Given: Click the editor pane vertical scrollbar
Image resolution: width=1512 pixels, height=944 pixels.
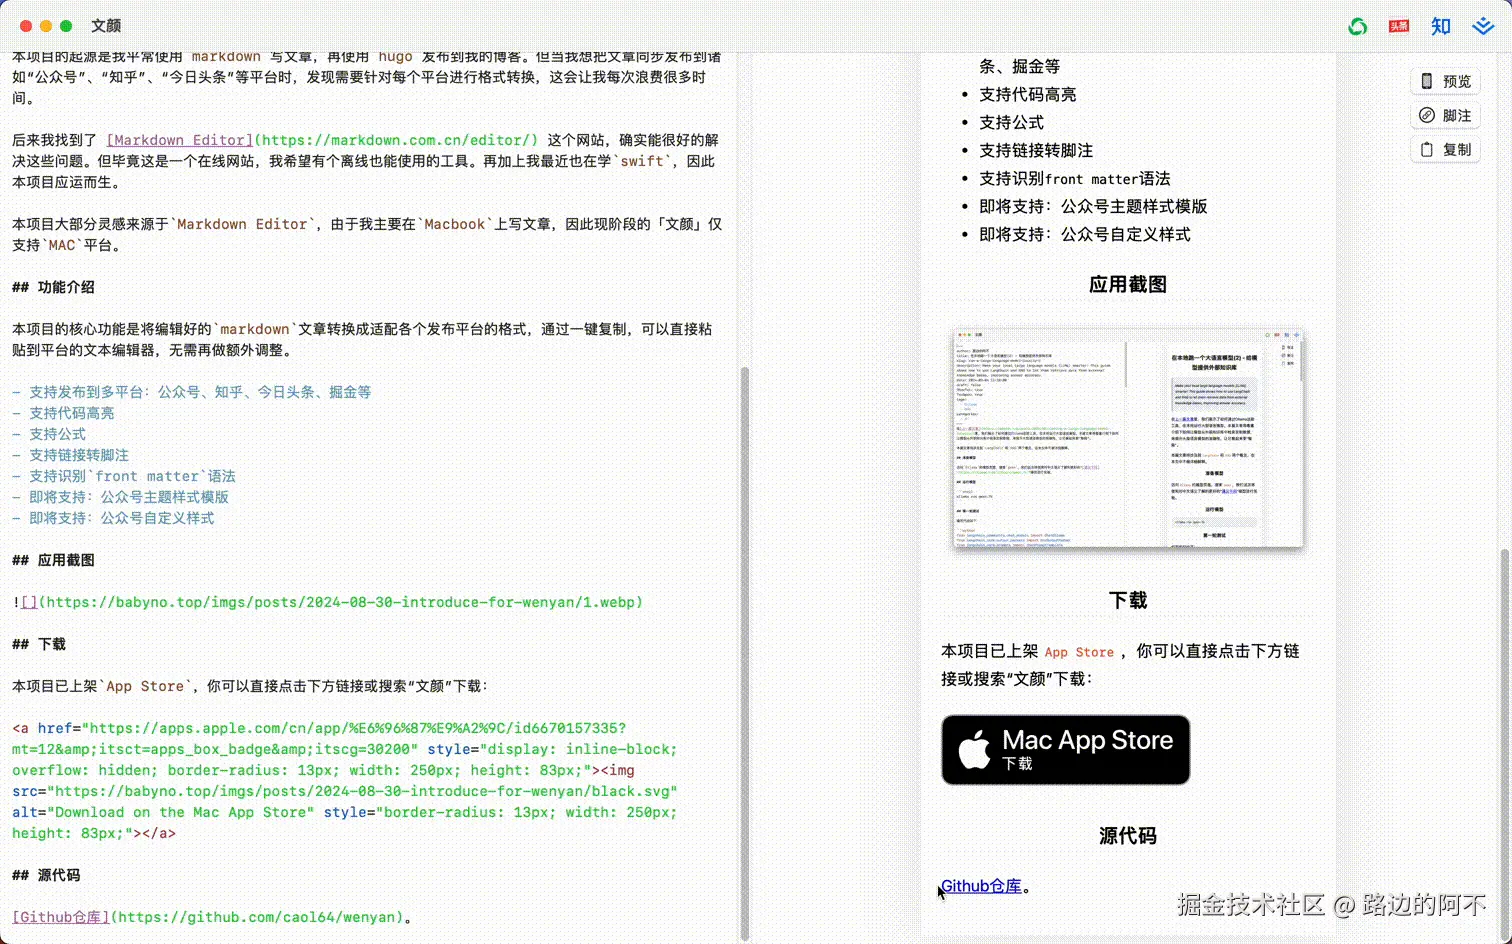Looking at the screenshot, I should coord(744,654).
